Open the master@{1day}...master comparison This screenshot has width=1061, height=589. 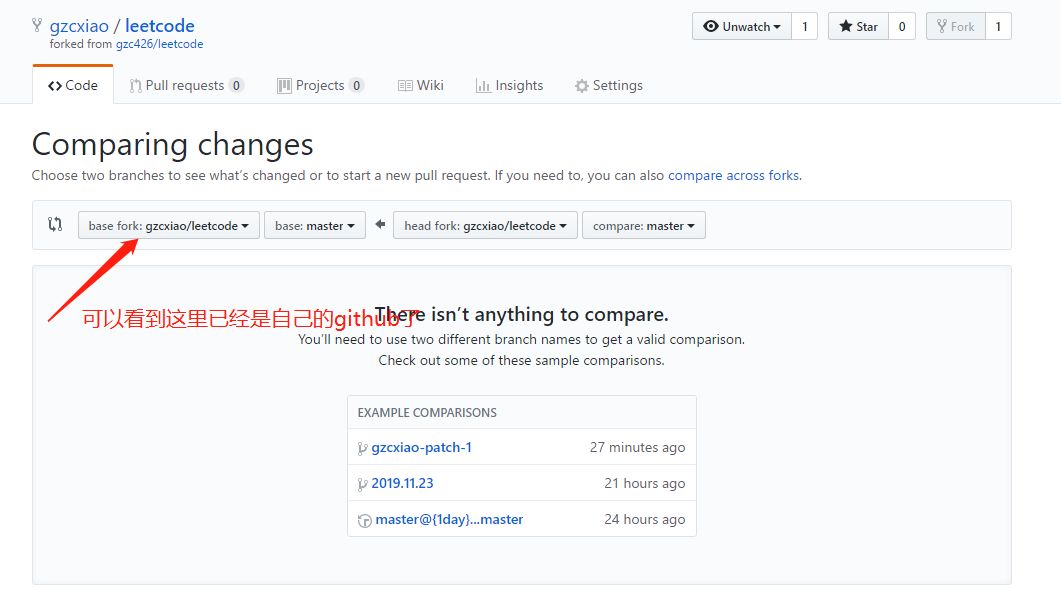pos(449,519)
